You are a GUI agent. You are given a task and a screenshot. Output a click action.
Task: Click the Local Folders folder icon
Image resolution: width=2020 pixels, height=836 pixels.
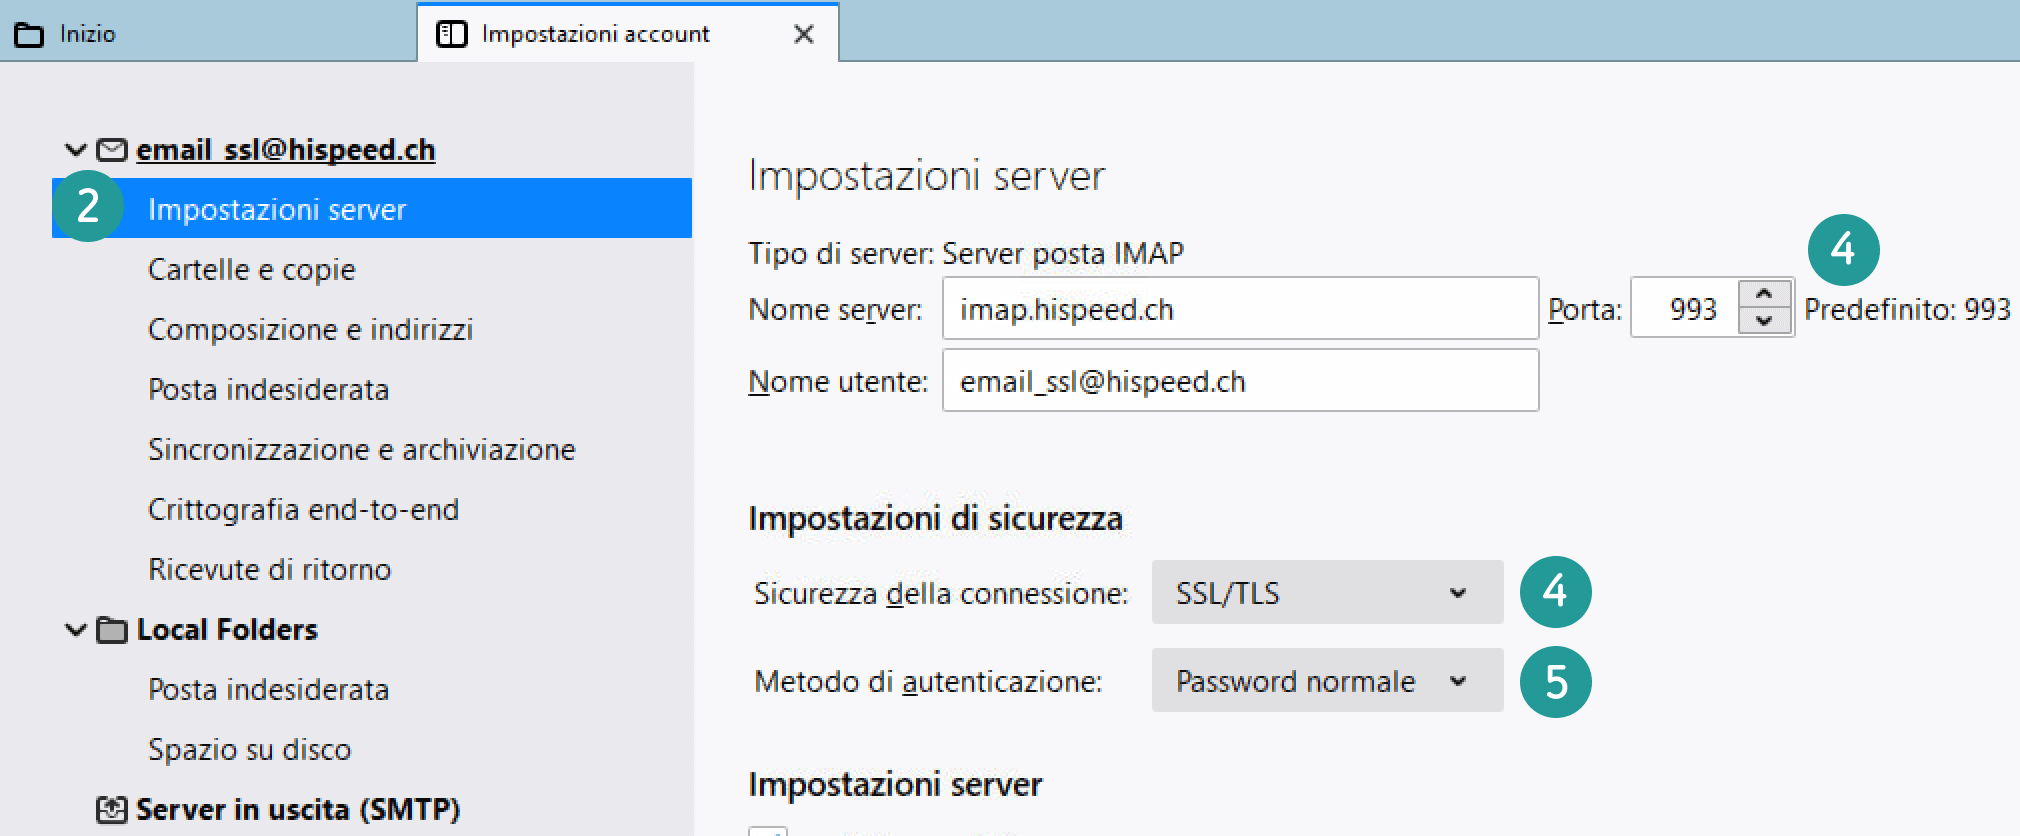(112, 630)
